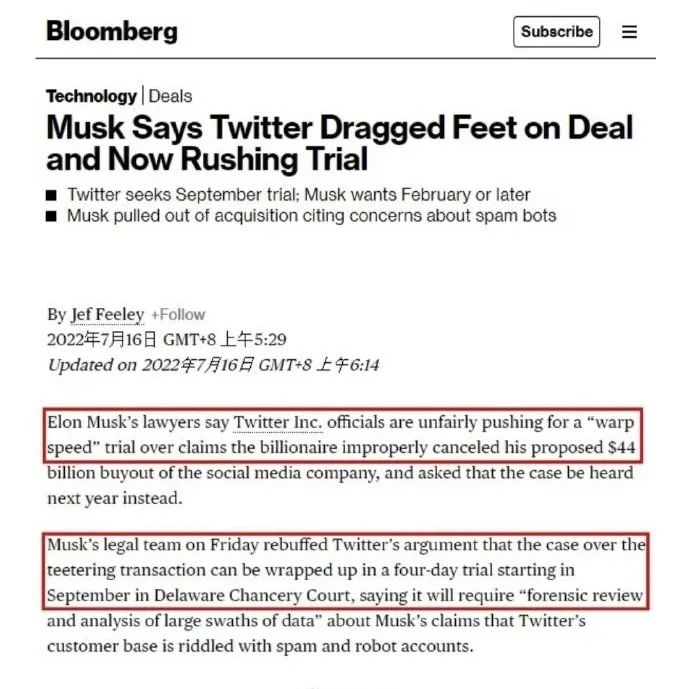Open author Jef Feeley's profile link
Image resolution: width=690 pixels, height=689 pixels.
pos(107,315)
